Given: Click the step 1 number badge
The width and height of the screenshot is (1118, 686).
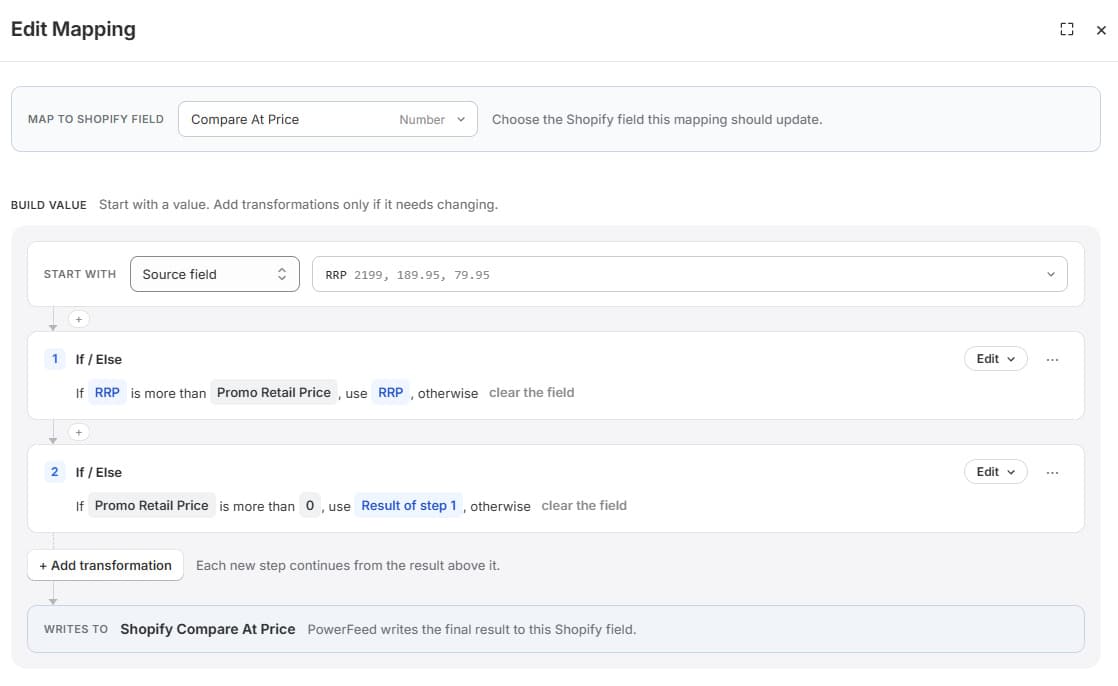Looking at the screenshot, I should 54,359.
